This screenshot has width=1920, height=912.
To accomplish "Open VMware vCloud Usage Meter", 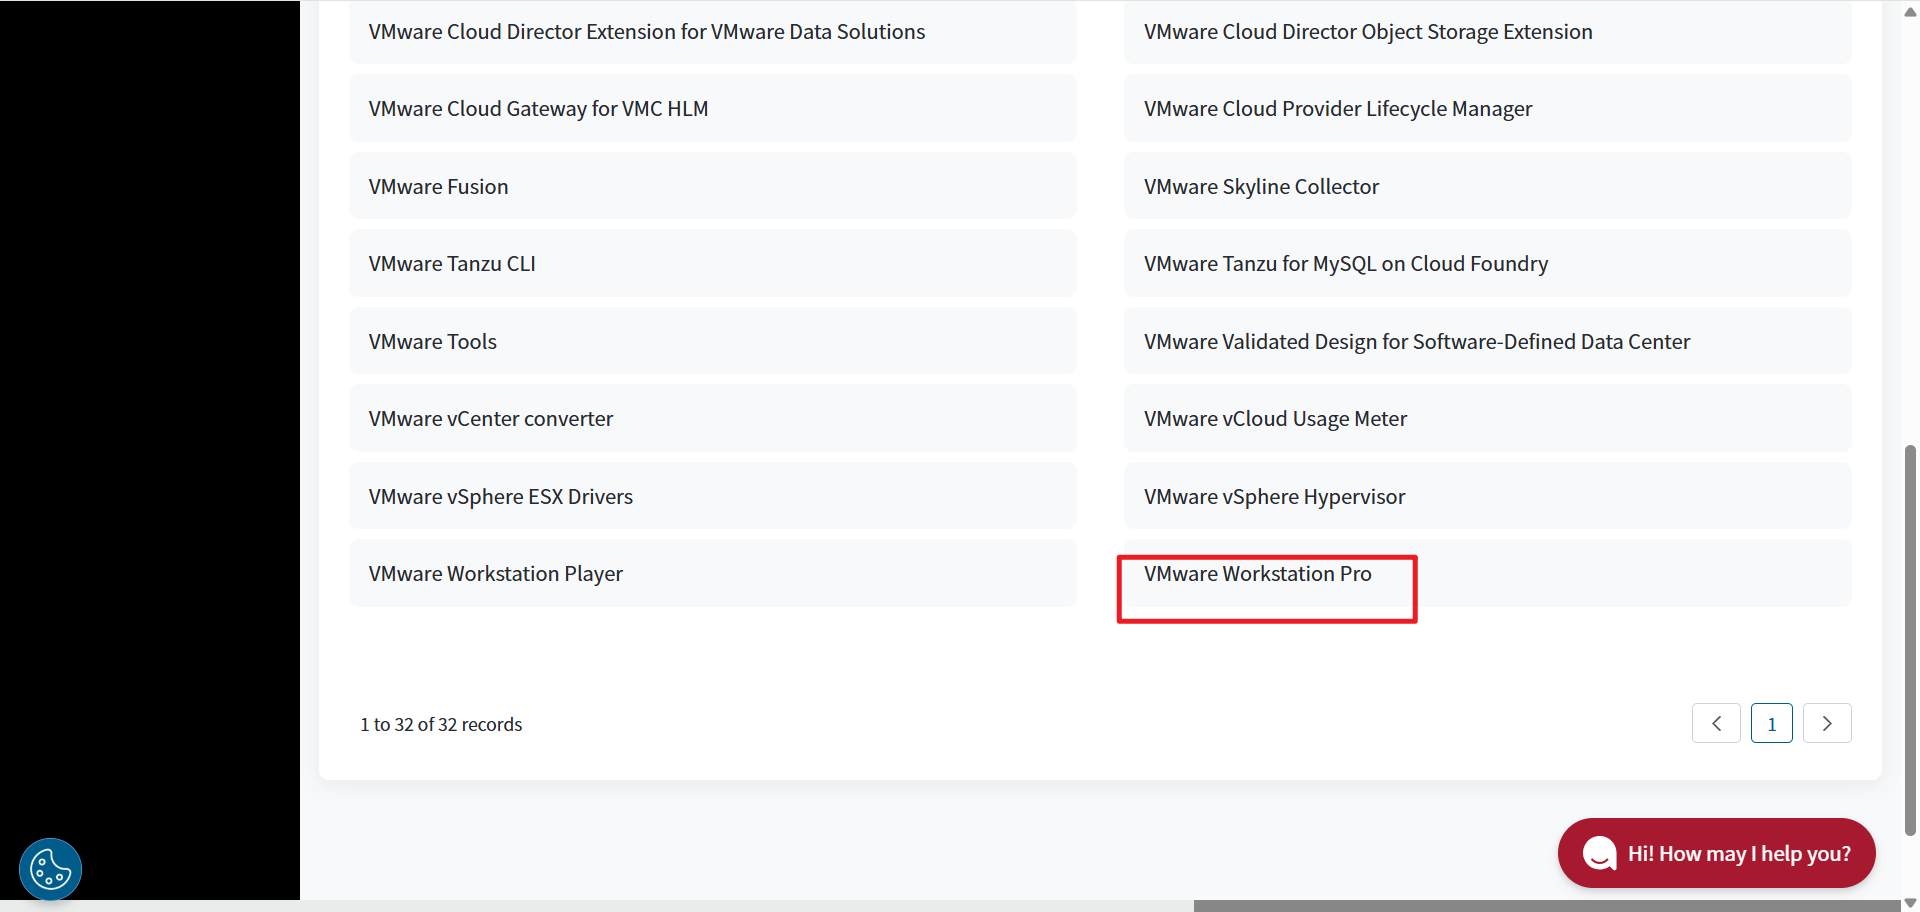I will click(1487, 419).
